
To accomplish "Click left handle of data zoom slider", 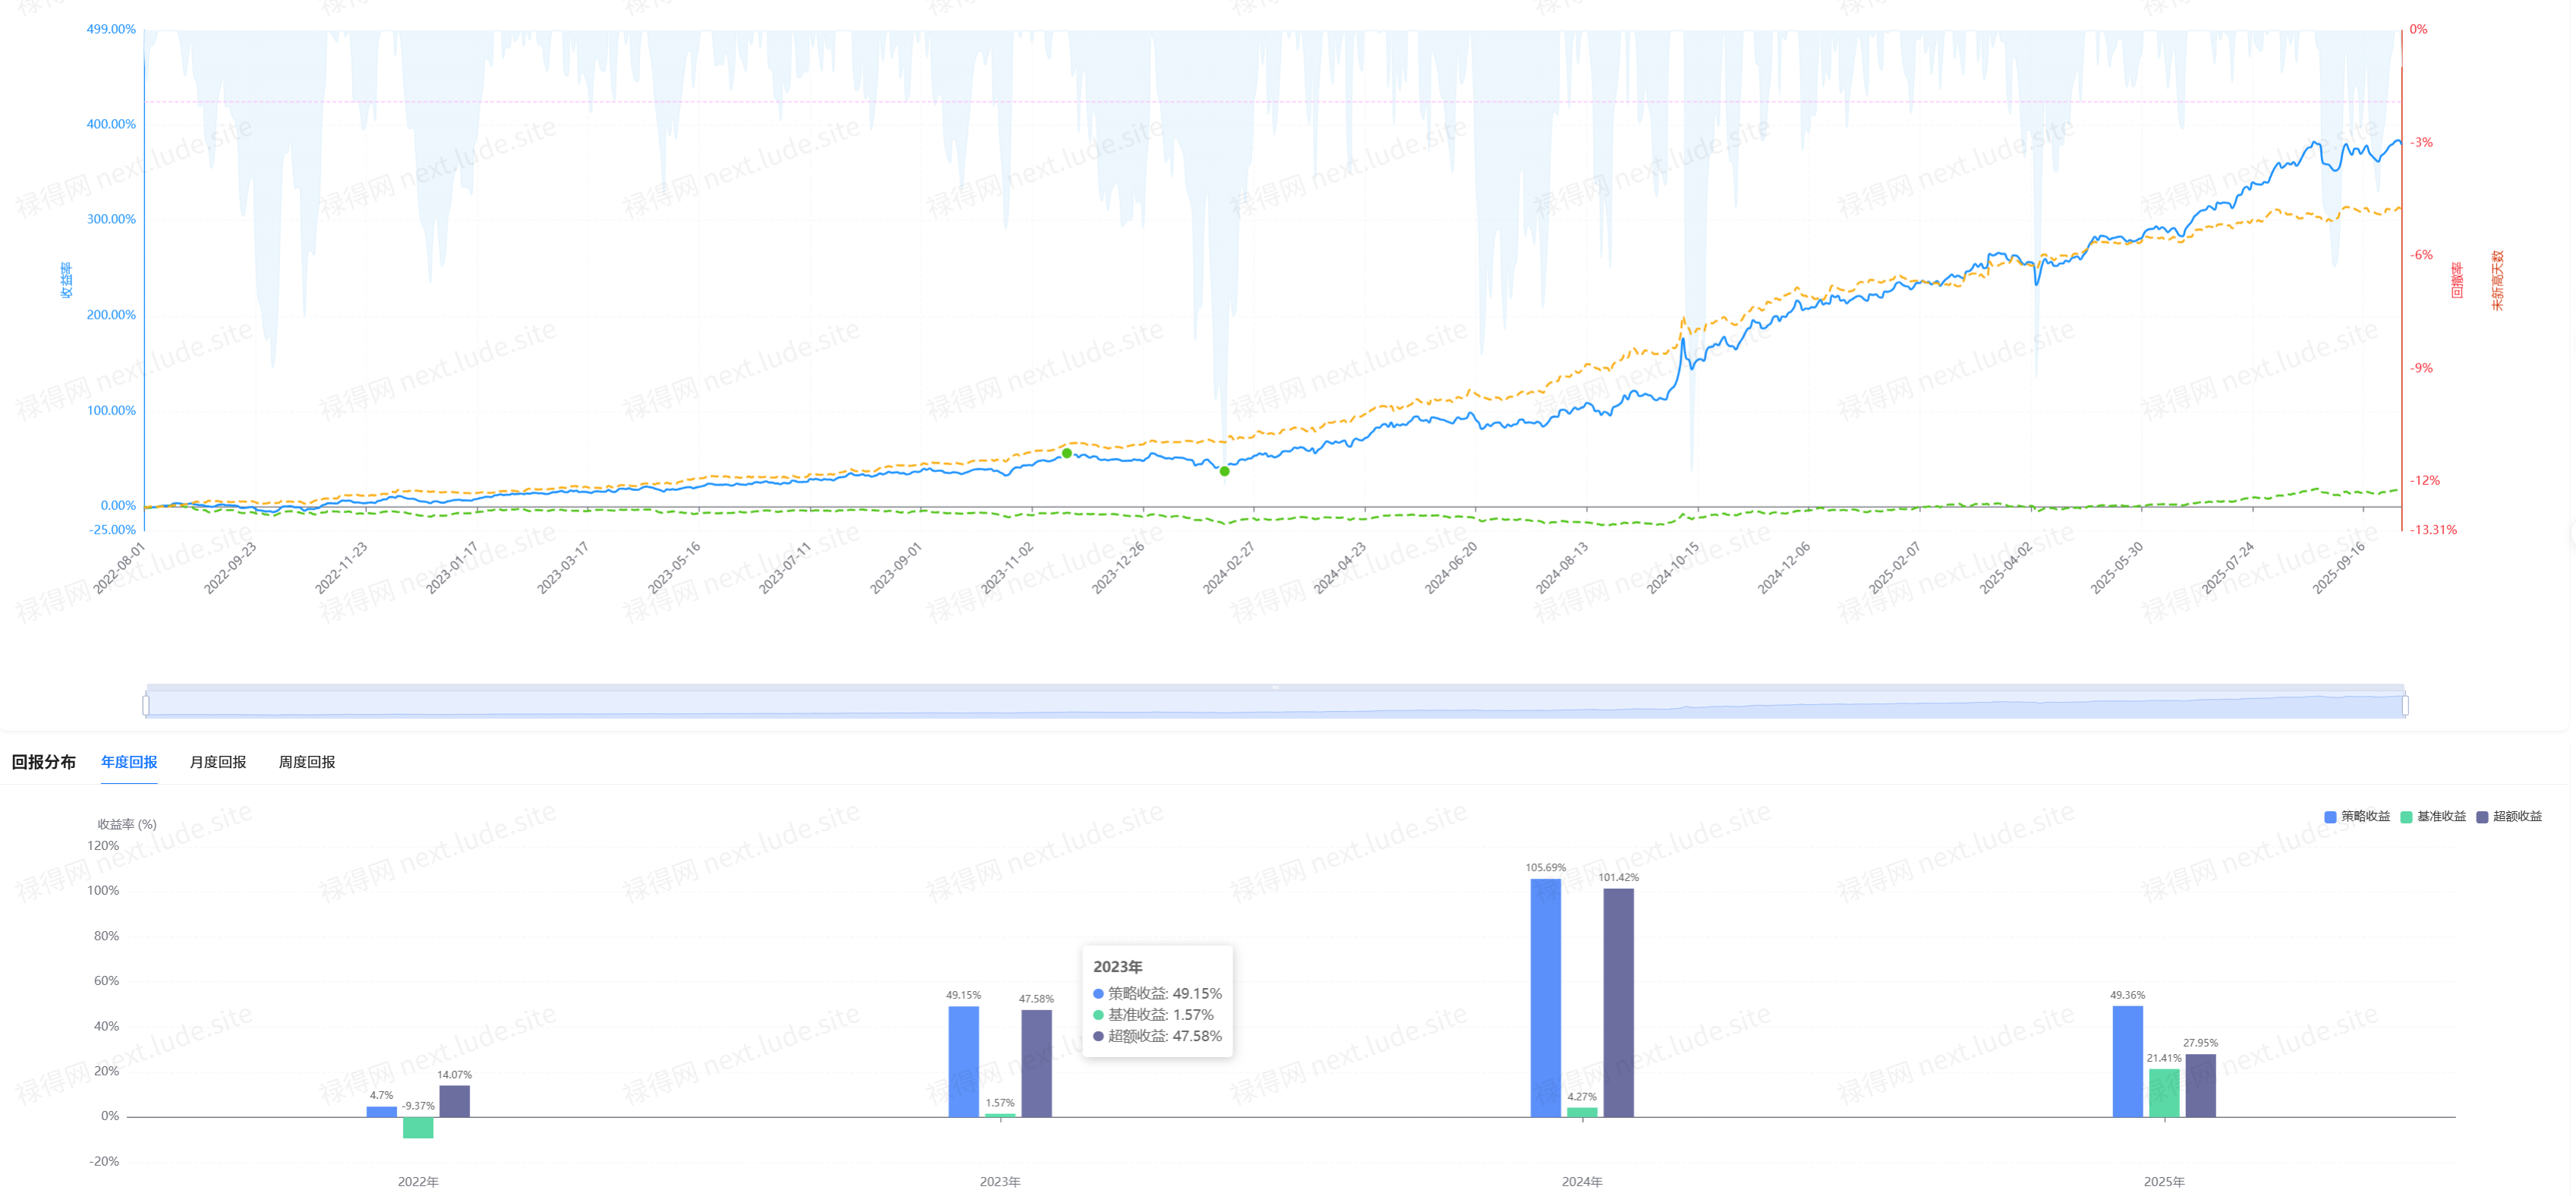I will coord(147,705).
